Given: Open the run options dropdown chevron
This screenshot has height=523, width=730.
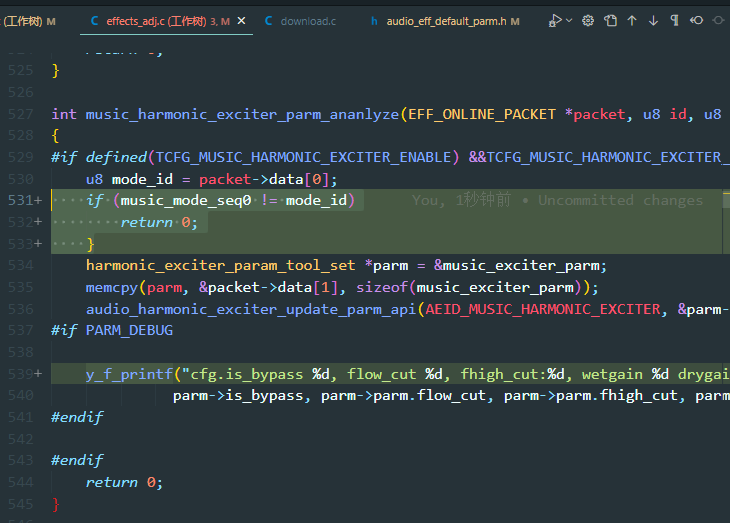Looking at the screenshot, I should click(569, 20).
